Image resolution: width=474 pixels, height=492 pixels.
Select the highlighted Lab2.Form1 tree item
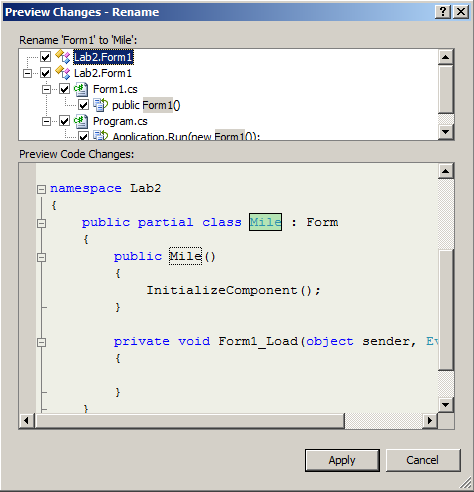point(103,57)
